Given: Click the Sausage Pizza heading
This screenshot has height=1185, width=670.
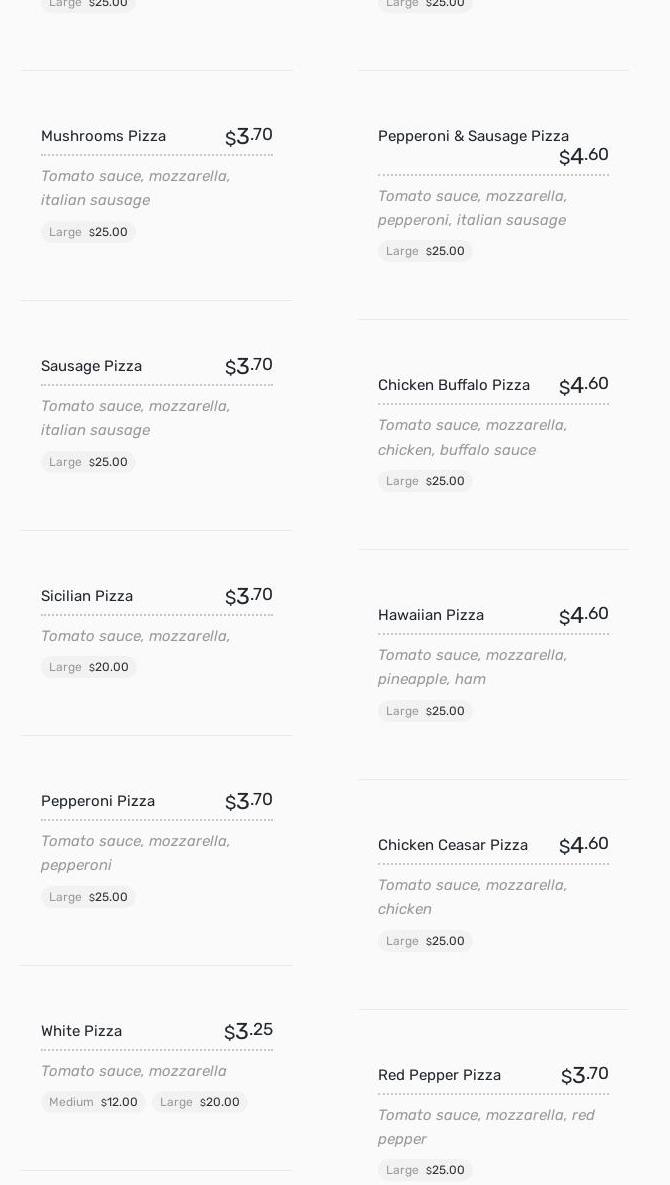Looking at the screenshot, I should (91, 366).
